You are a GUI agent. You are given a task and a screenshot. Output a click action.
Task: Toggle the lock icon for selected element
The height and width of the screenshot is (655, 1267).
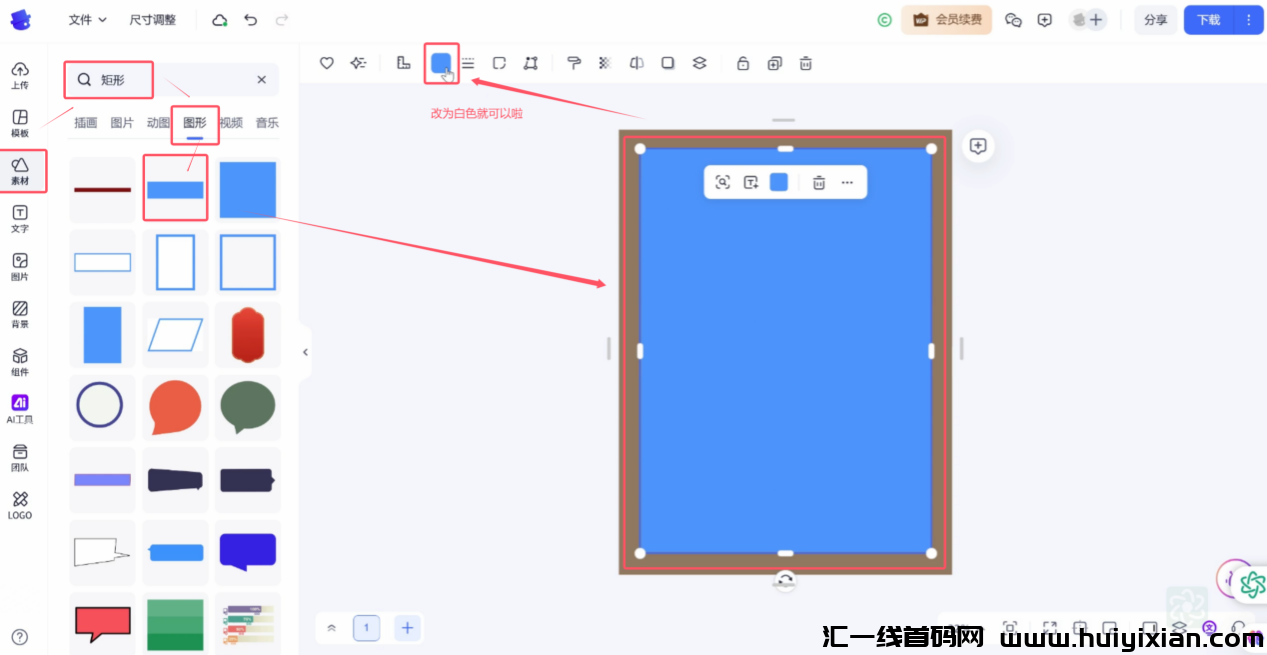coord(743,63)
